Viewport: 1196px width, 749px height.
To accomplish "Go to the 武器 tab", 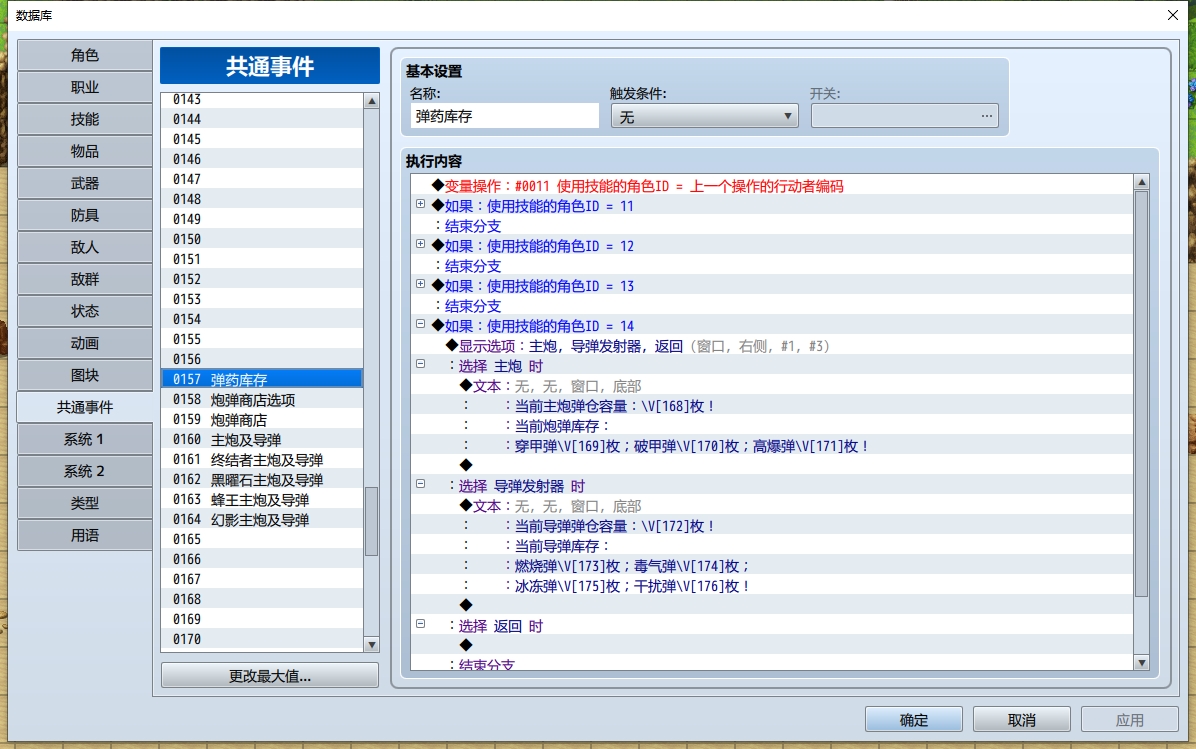I will [85, 184].
